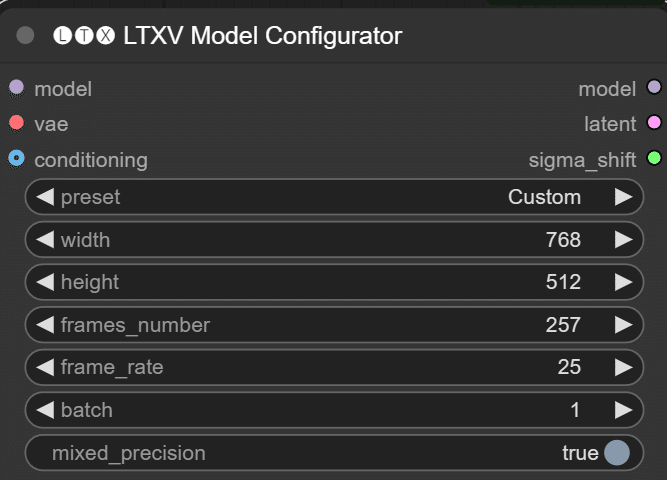The height and width of the screenshot is (480, 667).
Task: Open preset dropdown showing Custom
Action: click(x=334, y=197)
